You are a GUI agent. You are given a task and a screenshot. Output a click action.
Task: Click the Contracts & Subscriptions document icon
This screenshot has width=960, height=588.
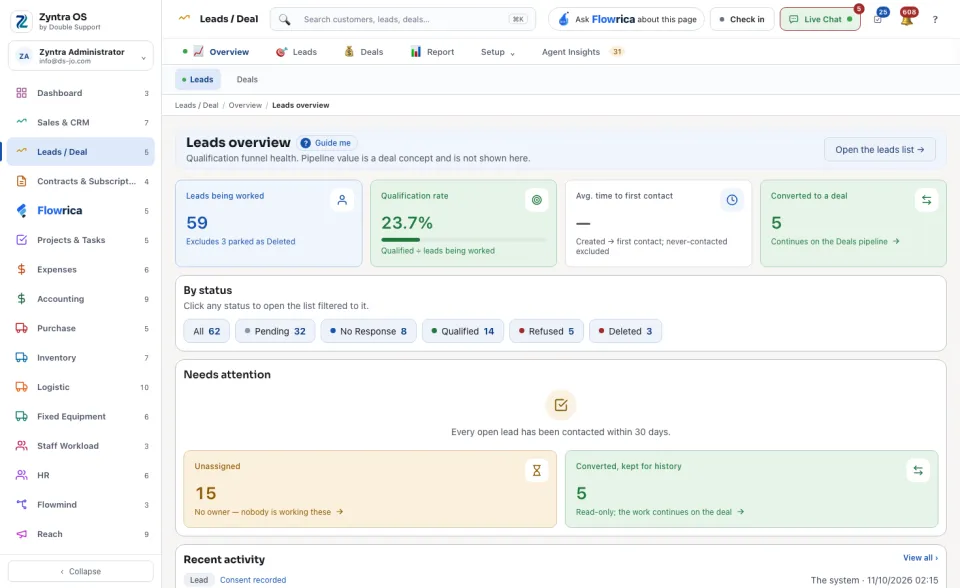[21, 181]
